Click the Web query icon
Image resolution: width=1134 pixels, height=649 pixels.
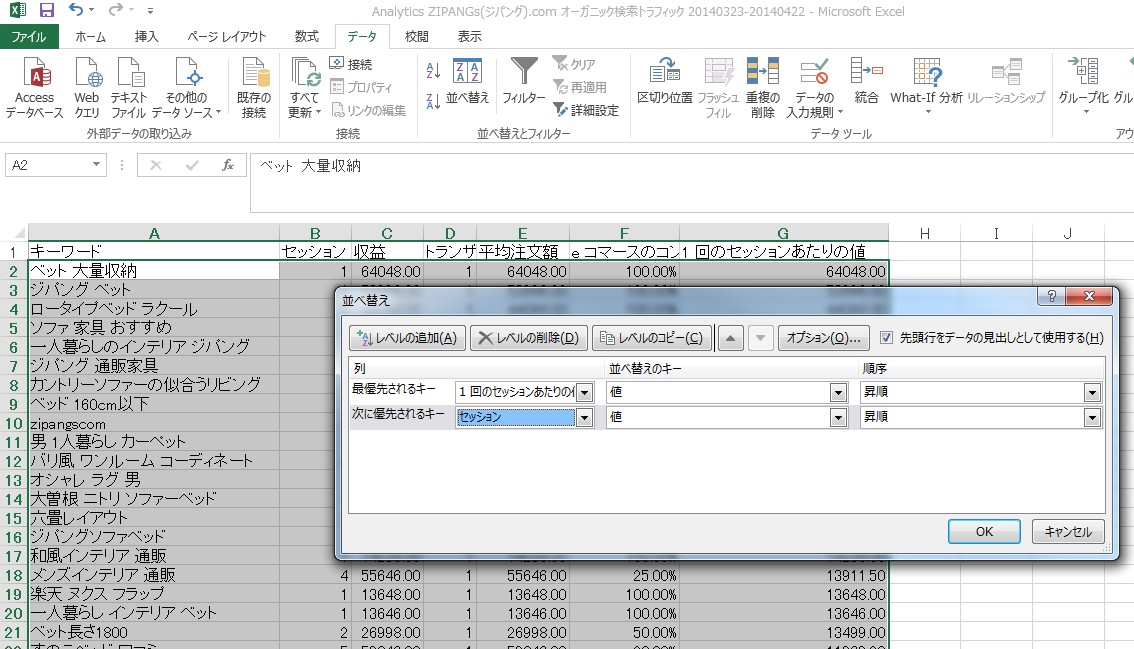(x=87, y=77)
